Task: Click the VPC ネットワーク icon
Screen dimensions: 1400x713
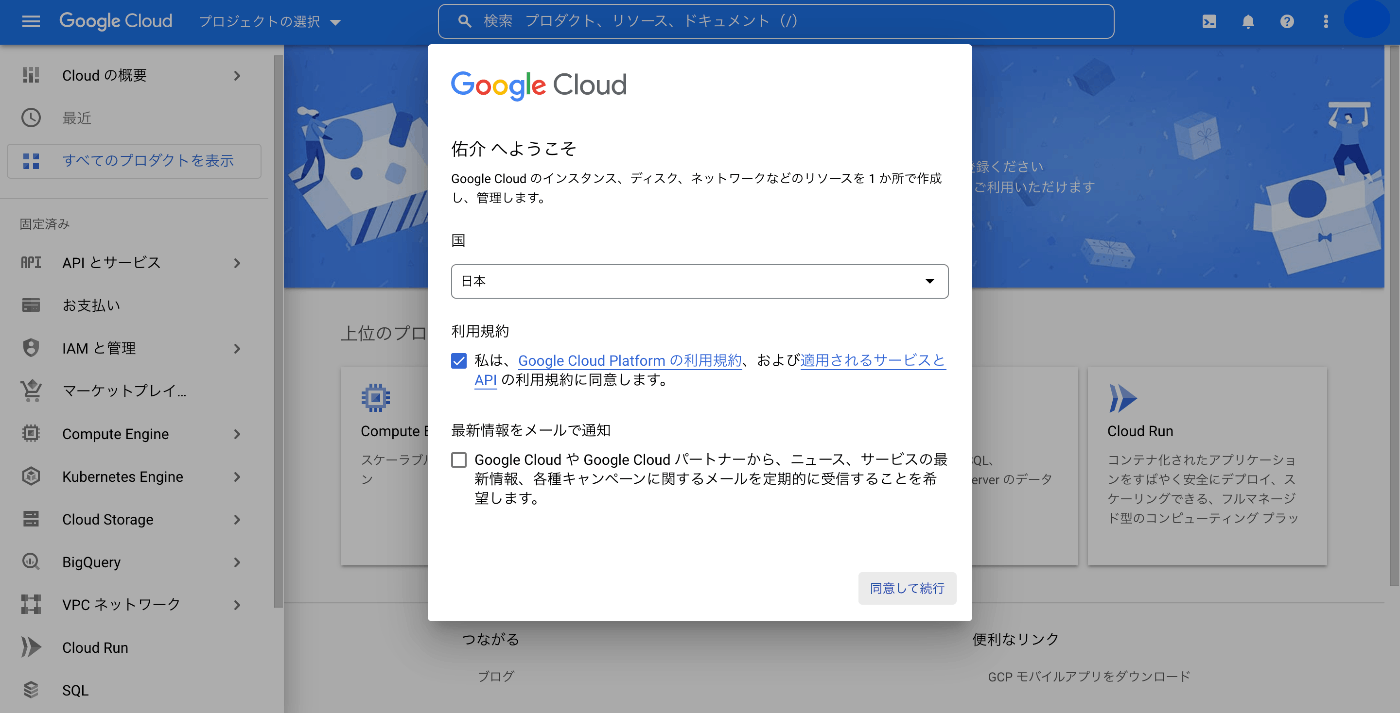Action: (x=31, y=605)
